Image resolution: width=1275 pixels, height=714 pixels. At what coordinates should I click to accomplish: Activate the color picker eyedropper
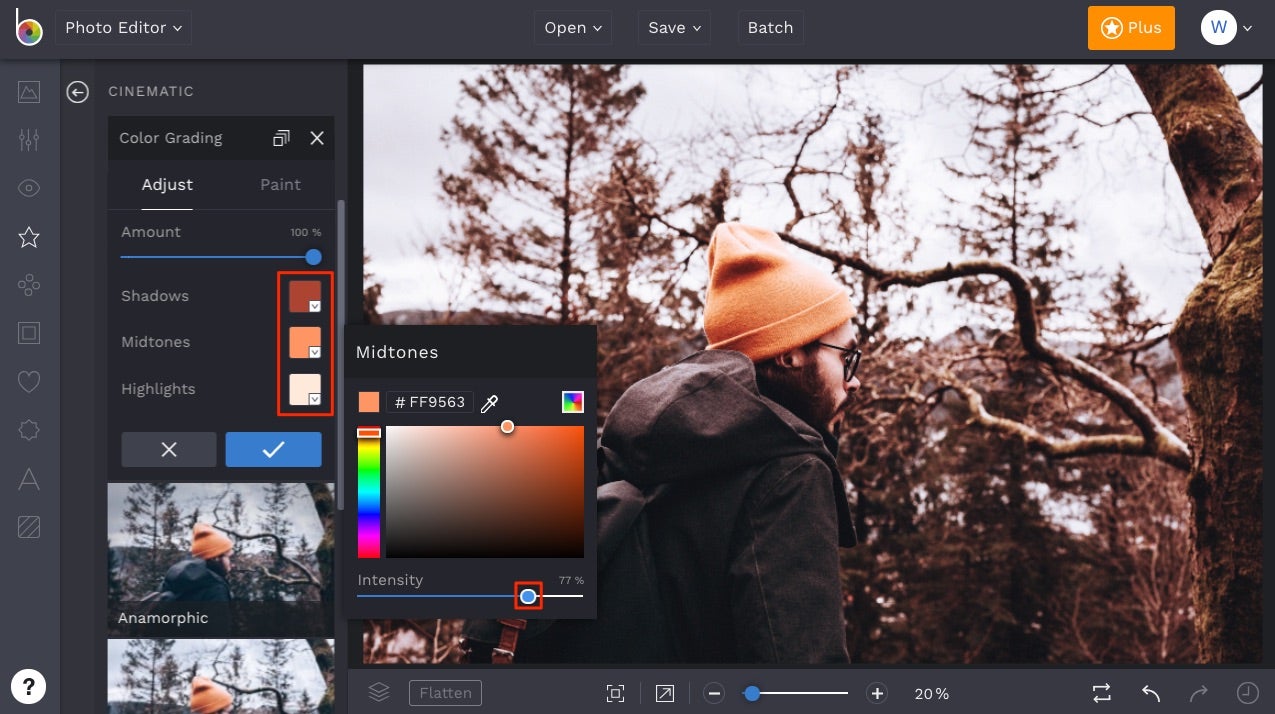coord(489,402)
